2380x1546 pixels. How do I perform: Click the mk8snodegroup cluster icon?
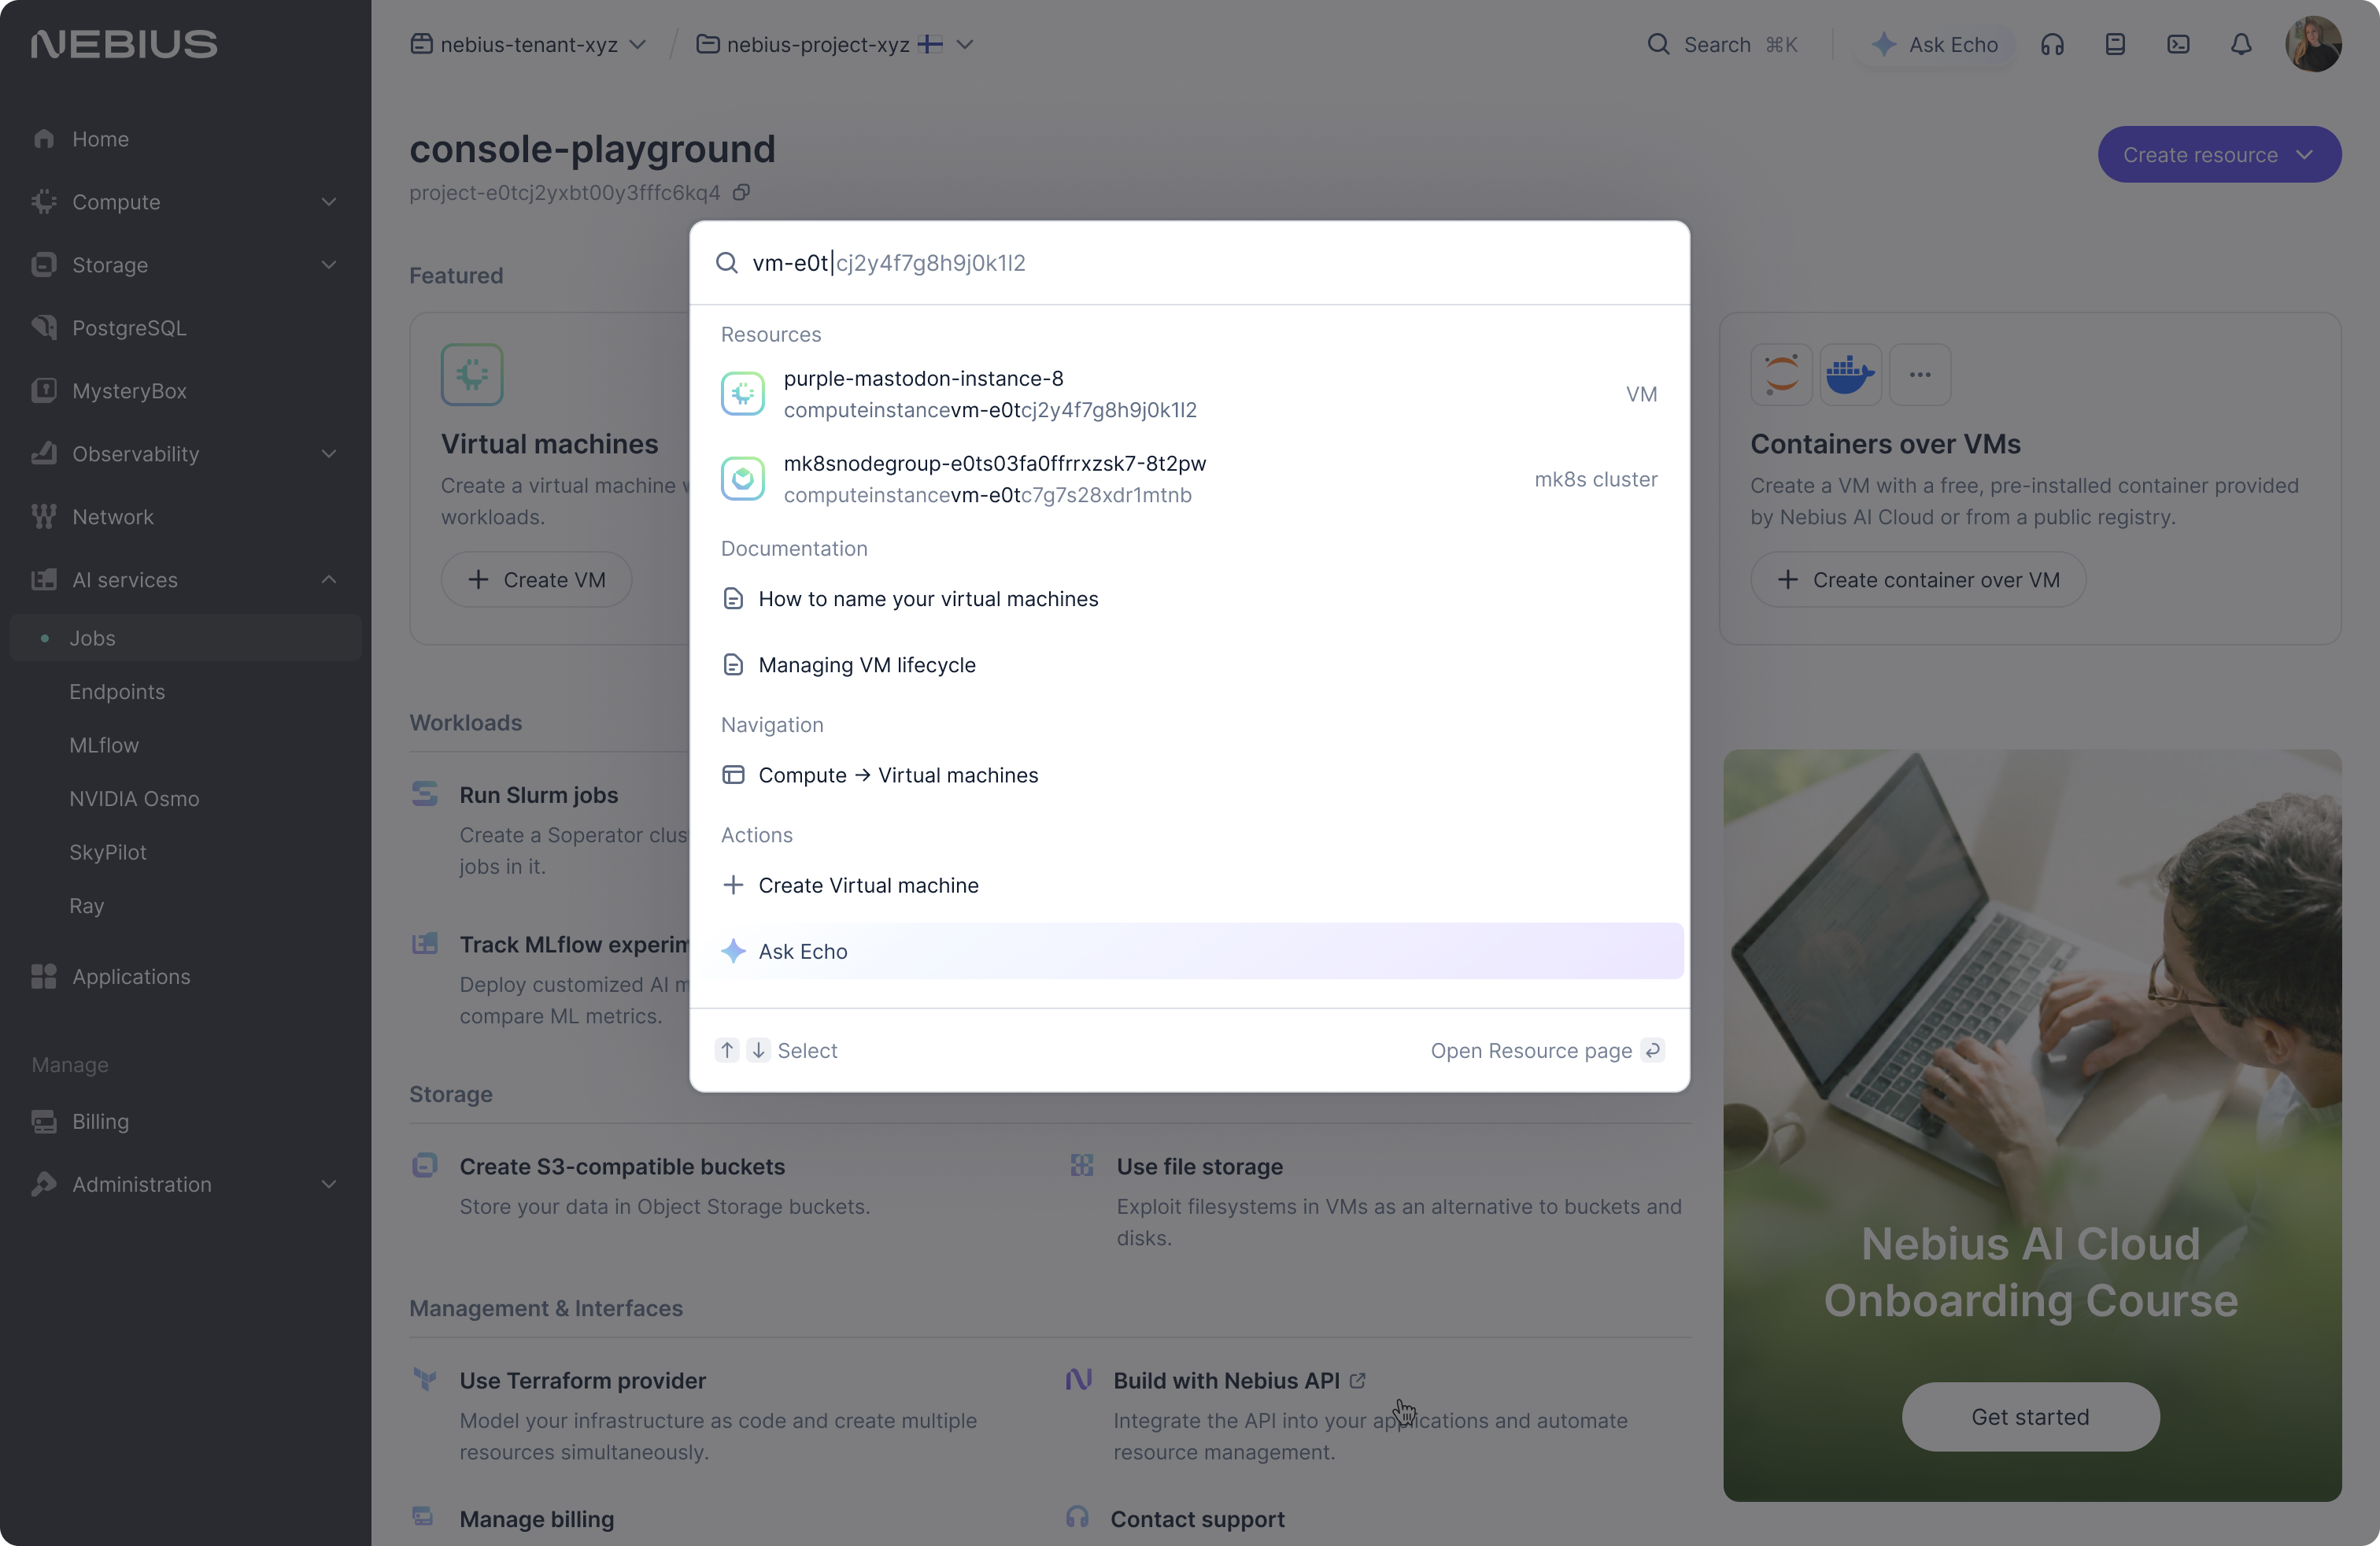click(x=742, y=479)
